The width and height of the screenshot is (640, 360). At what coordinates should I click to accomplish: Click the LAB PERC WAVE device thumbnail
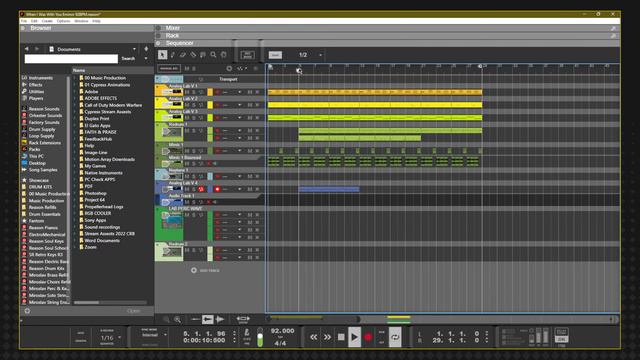point(172,220)
